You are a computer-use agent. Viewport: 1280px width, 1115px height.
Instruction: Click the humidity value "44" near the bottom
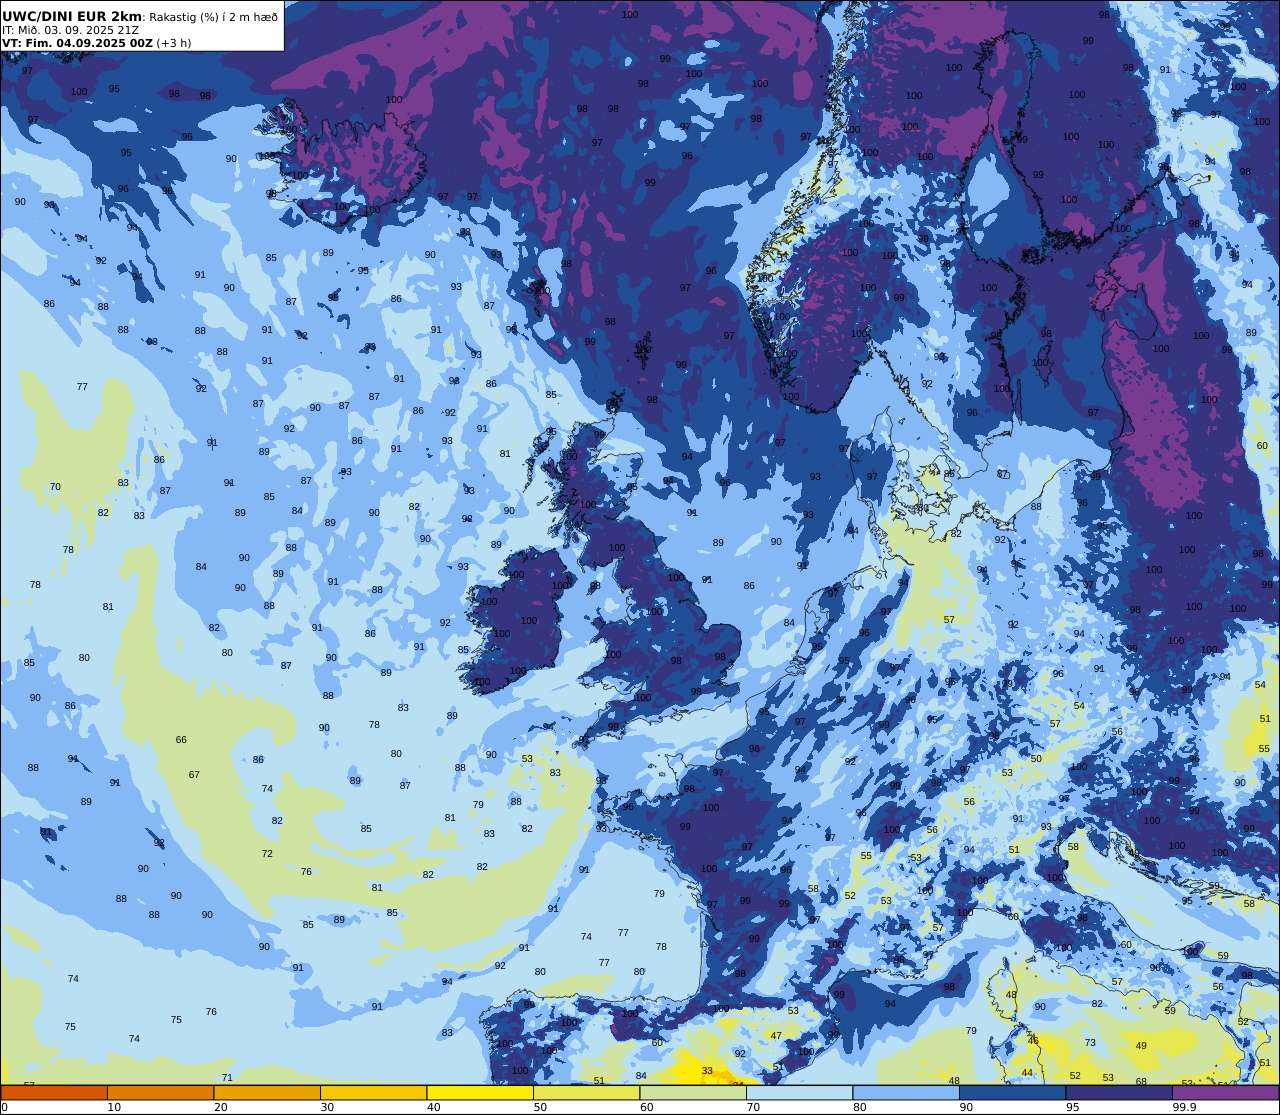[x=1027, y=1072]
